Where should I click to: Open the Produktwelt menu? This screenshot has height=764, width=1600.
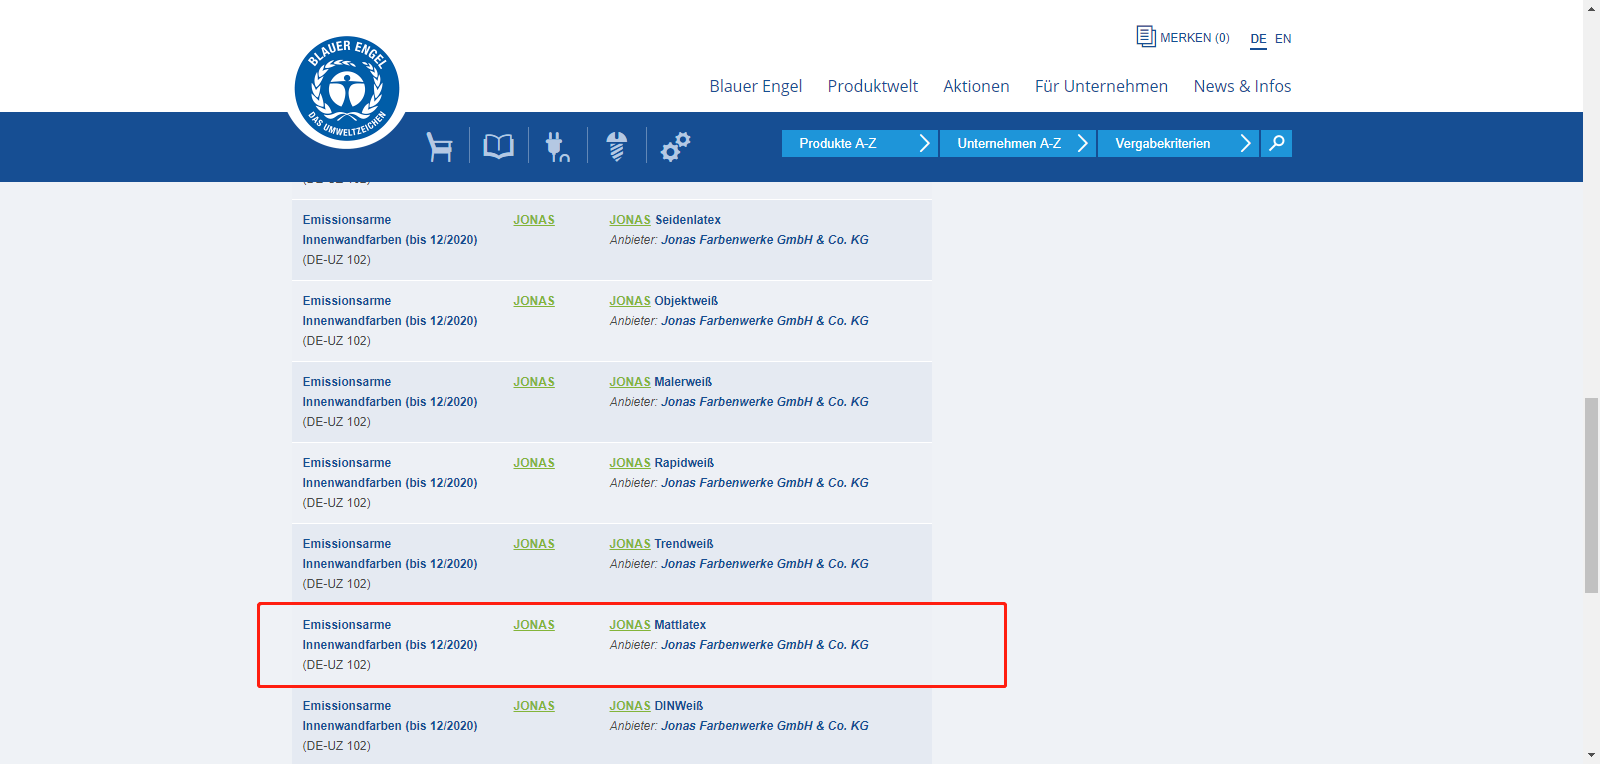[x=873, y=86]
